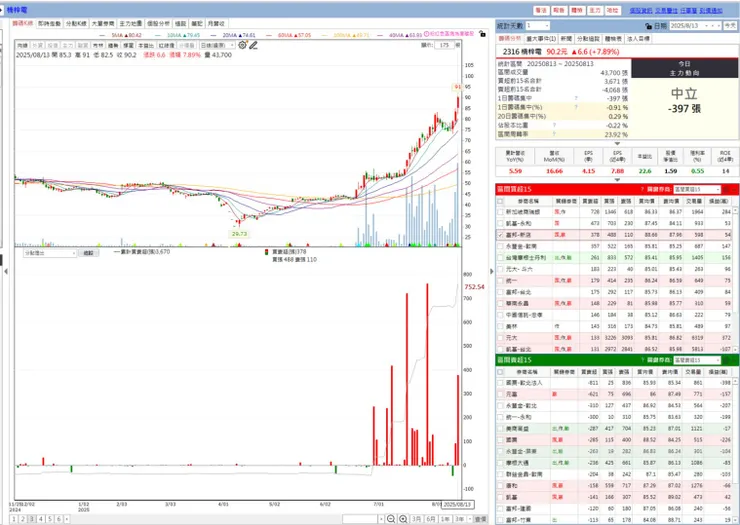
Task: Select the pencil drawing tool
Action: click(254, 45)
